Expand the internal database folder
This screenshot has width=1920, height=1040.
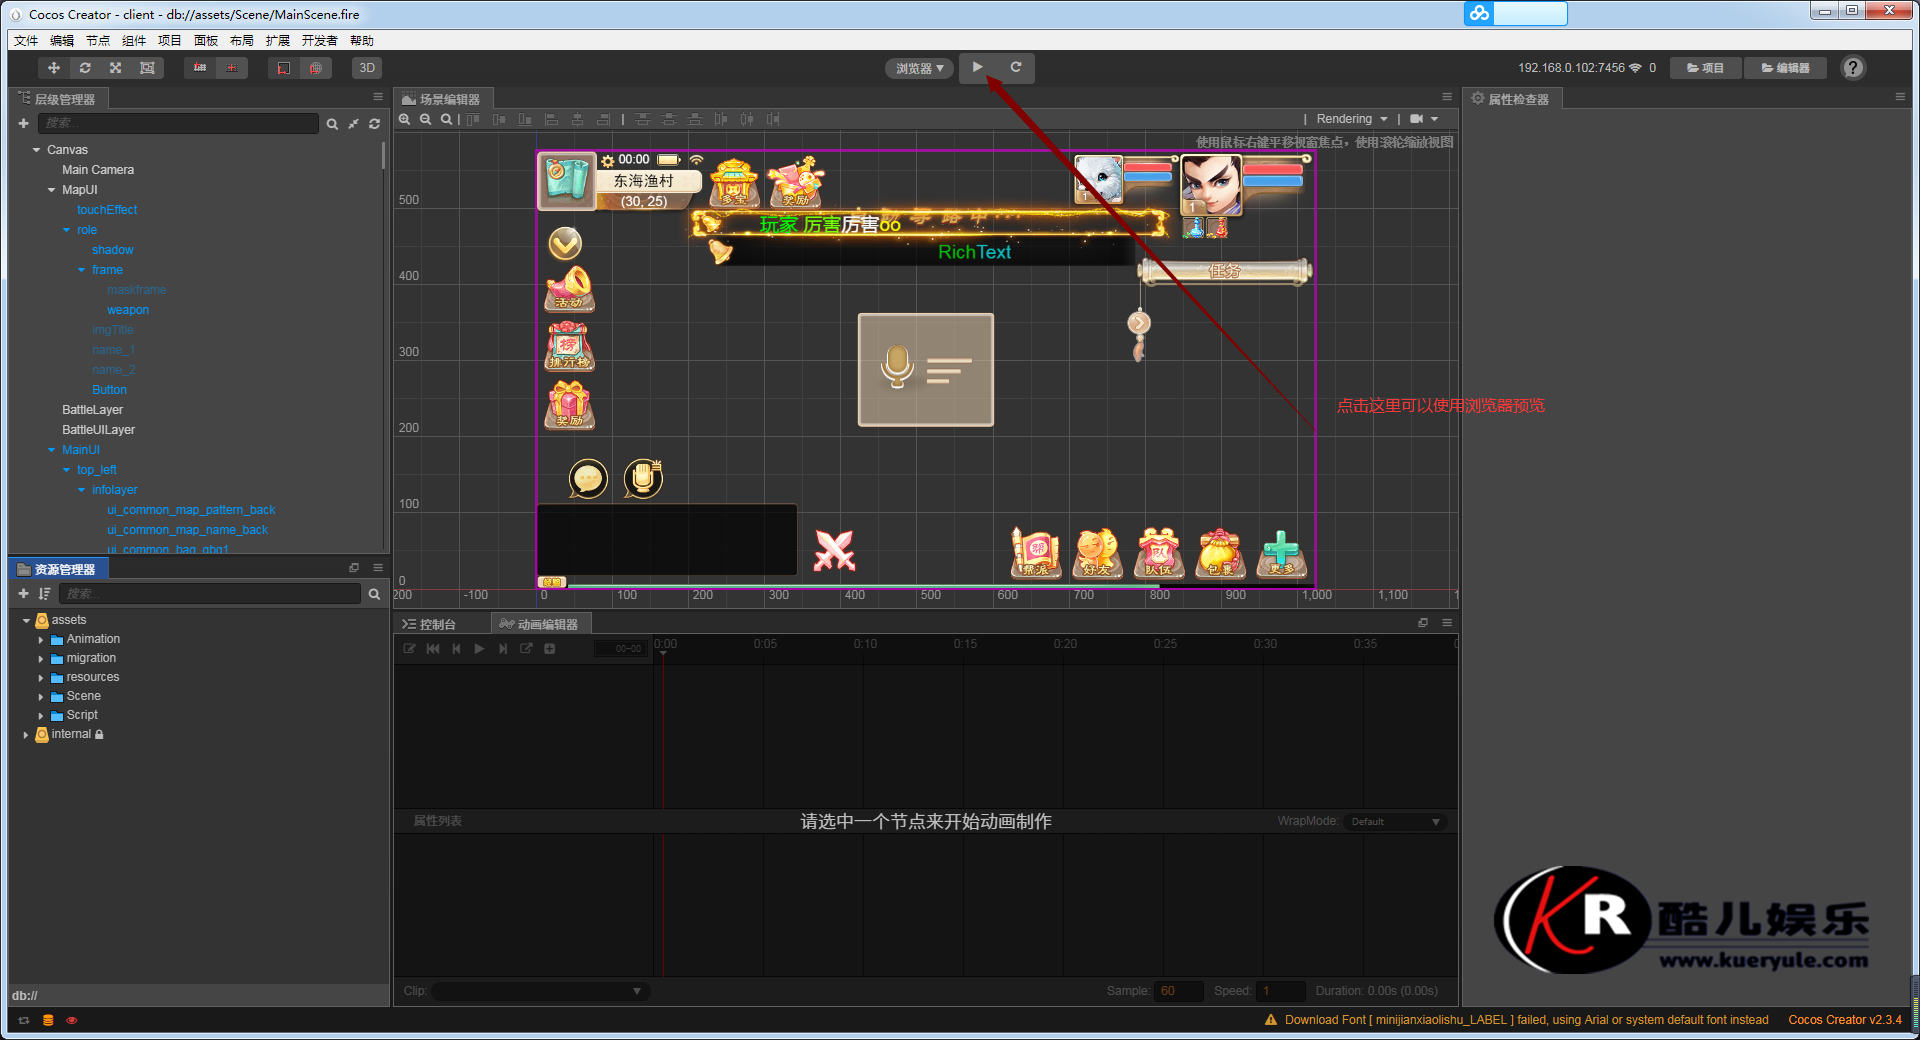(26, 735)
